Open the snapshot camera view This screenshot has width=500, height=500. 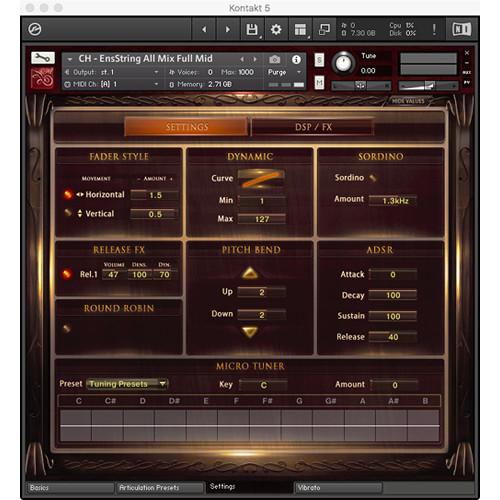coord(275,60)
